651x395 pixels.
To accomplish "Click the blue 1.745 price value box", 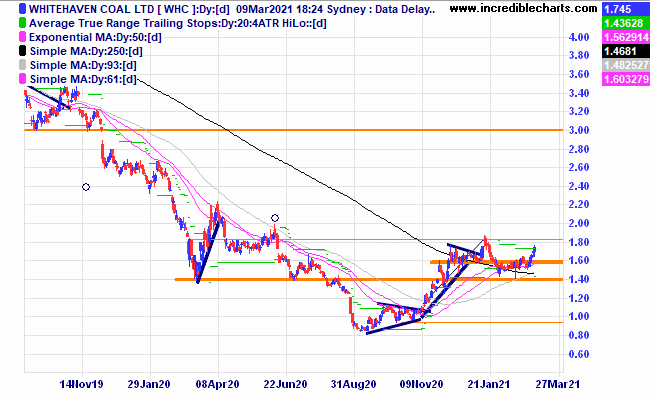I will tap(626, 9).
